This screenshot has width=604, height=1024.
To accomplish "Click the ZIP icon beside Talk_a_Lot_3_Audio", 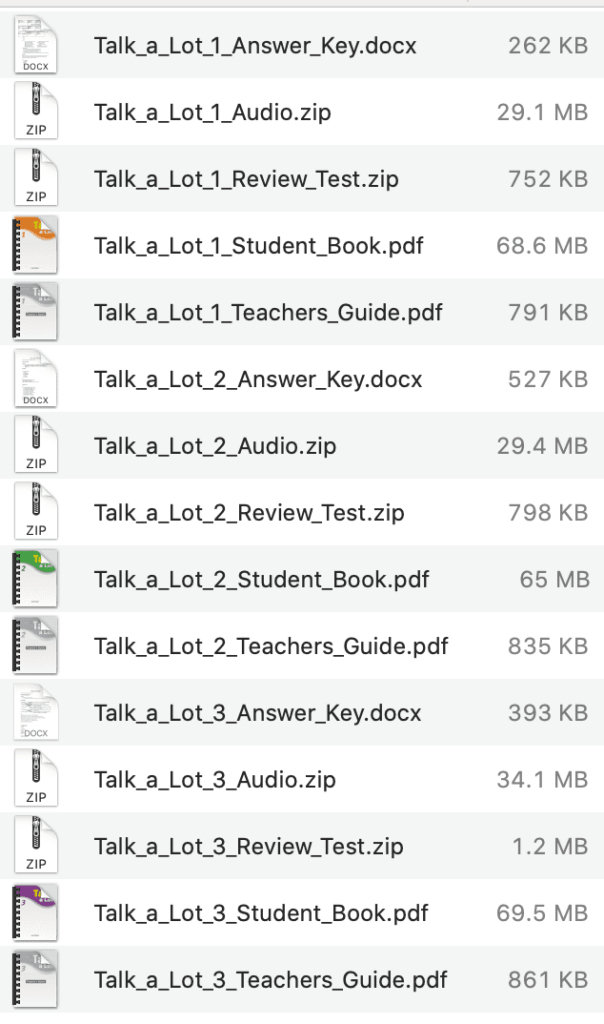I will tap(35, 779).
